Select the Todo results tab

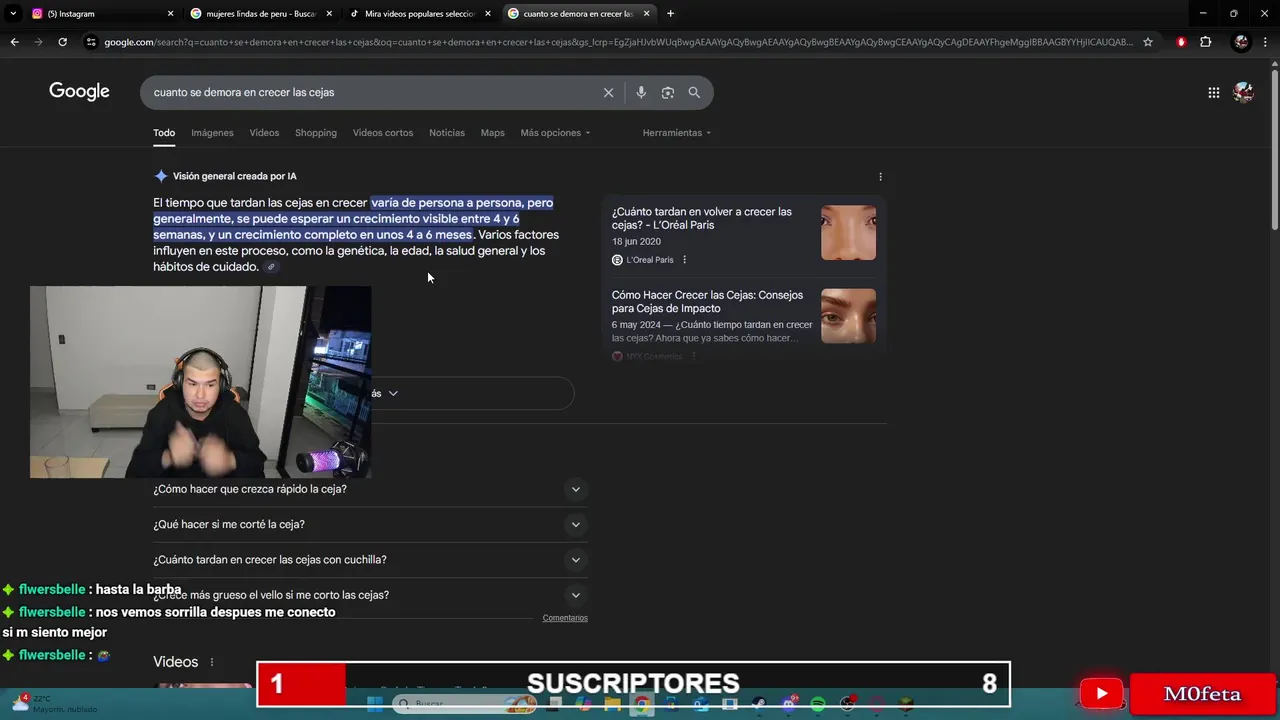(164, 132)
